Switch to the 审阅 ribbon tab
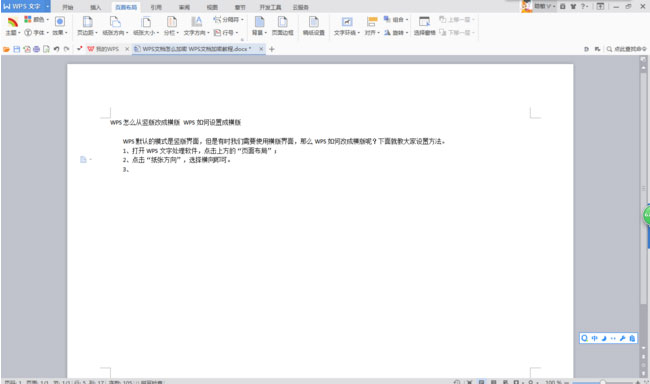Screen dimensions: 650x384 tap(184, 7)
